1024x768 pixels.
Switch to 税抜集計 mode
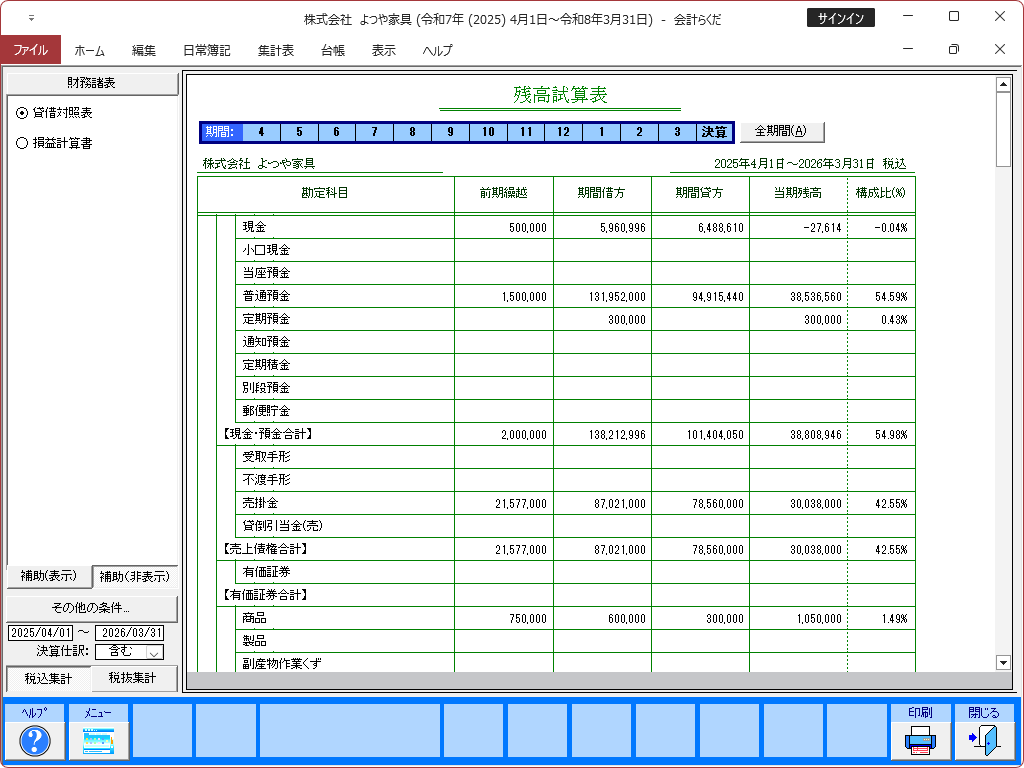(x=134, y=679)
